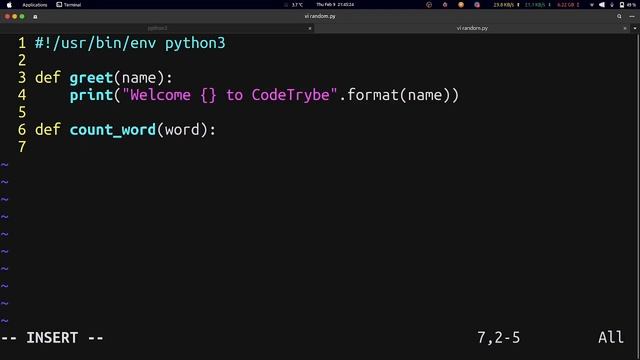Click the timer tray icon
The image size is (640, 360).
click(445, 5)
